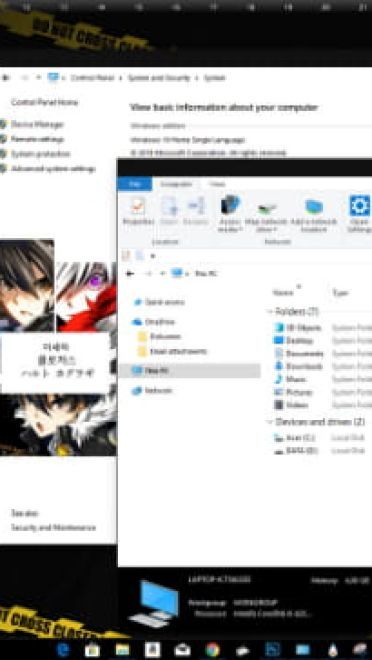Launch Google Chrome from the taskbar
The image size is (372, 660).
click(x=213, y=650)
